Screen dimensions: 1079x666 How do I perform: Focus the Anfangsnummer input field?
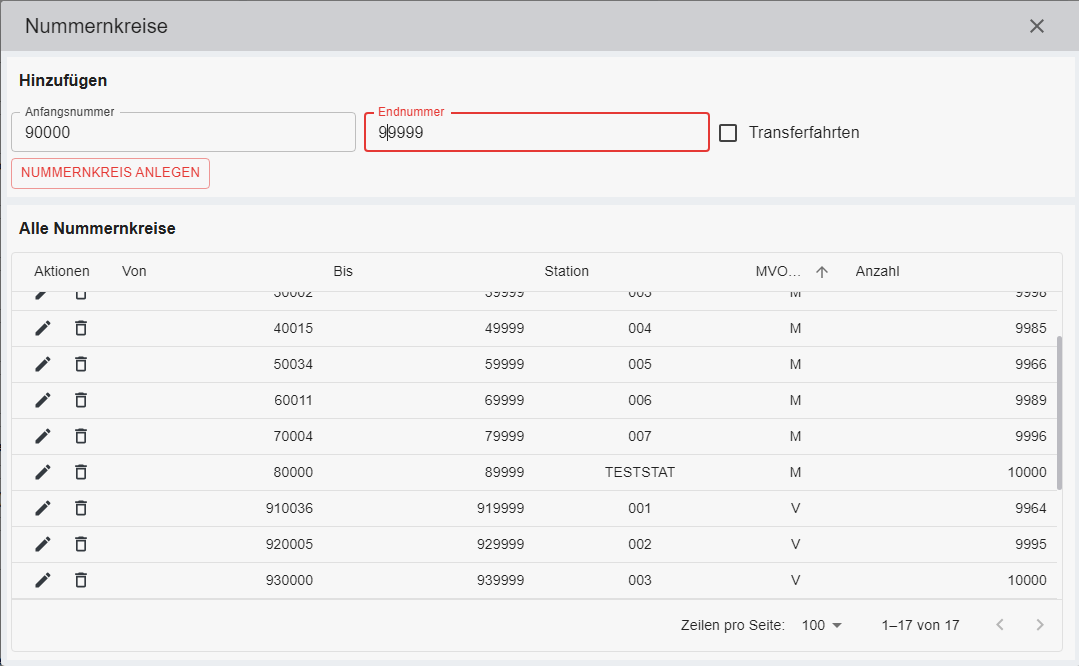click(183, 132)
